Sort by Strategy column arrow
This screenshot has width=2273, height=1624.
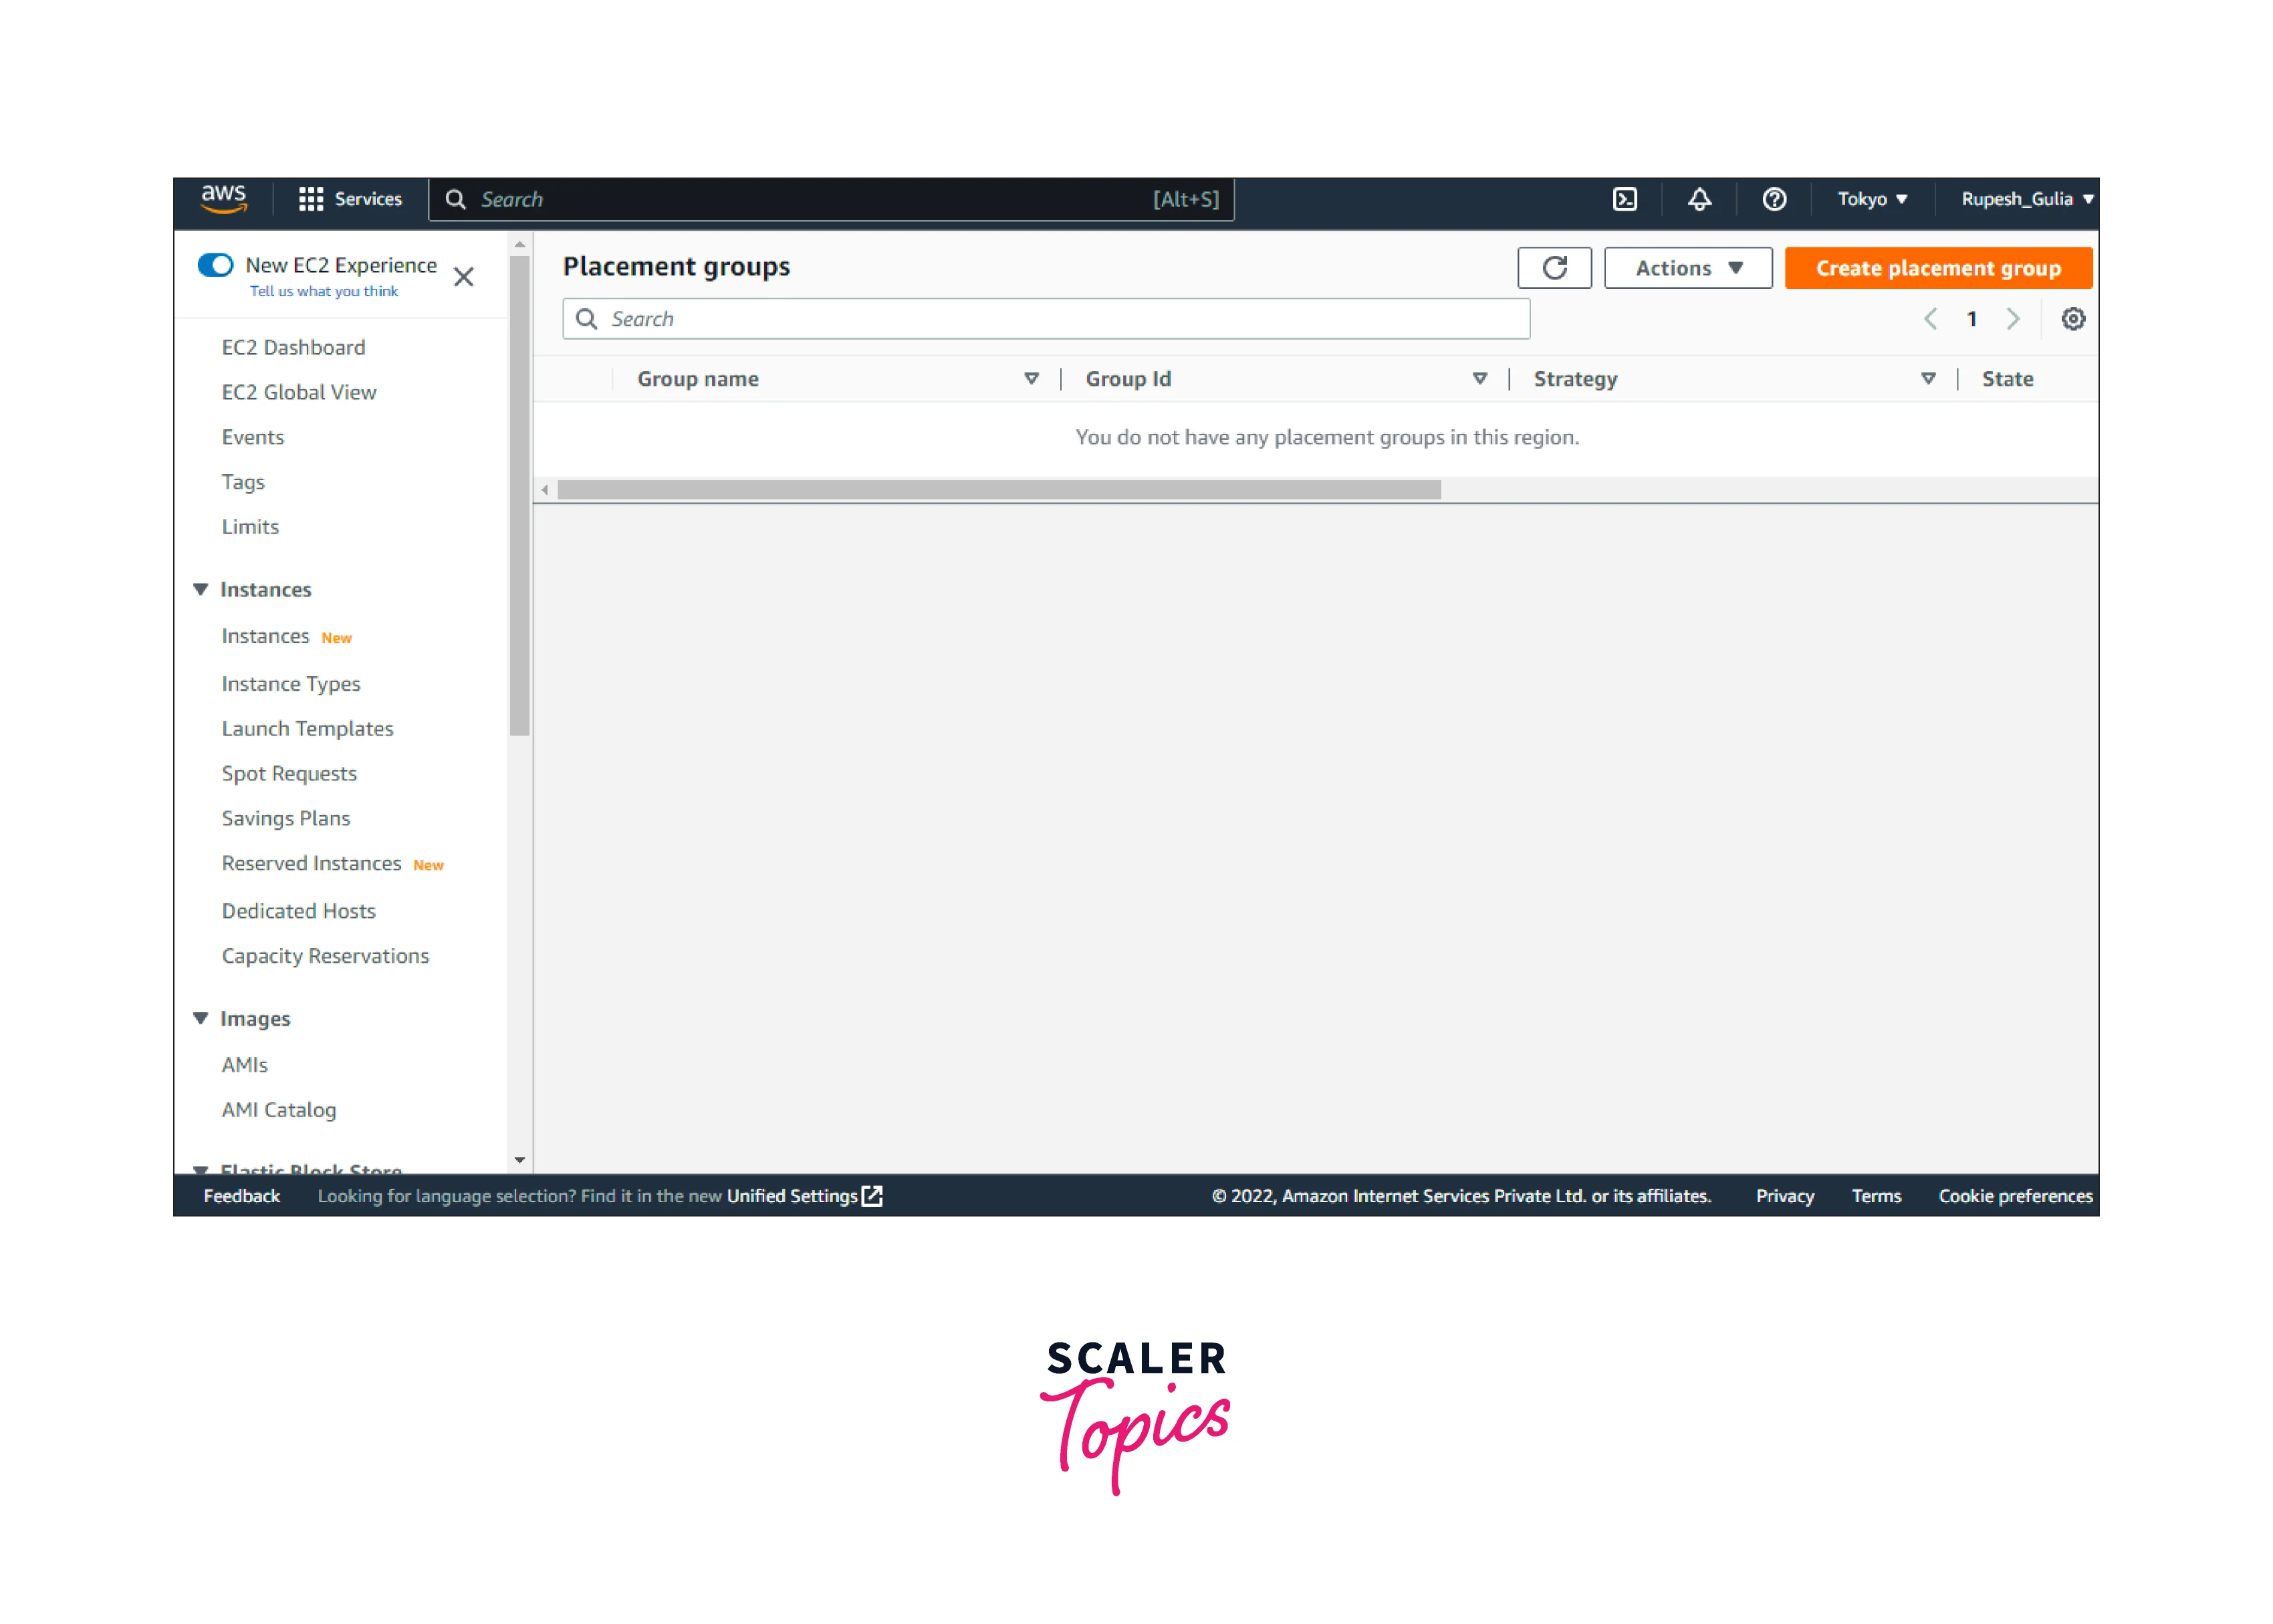1928,379
